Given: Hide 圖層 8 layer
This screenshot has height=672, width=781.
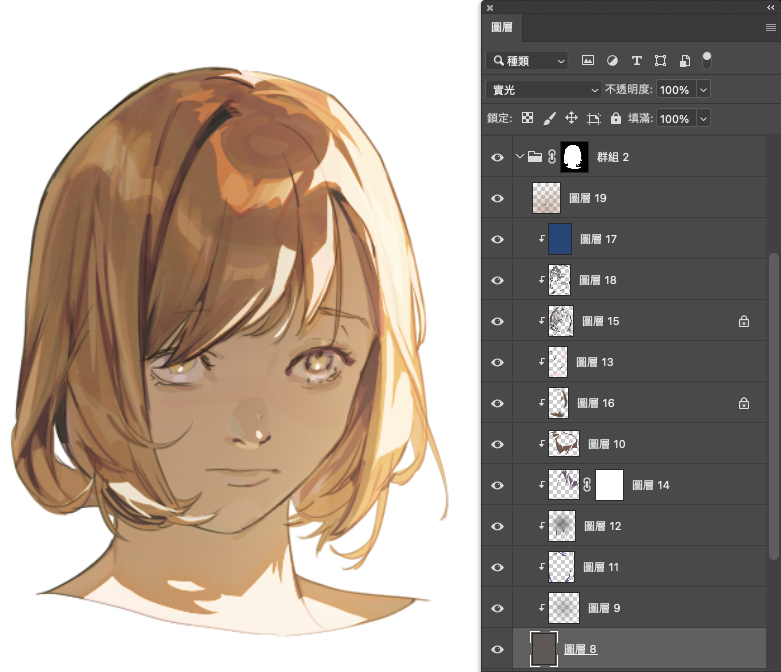Looking at the screenshot, I should tap(497, 649).
